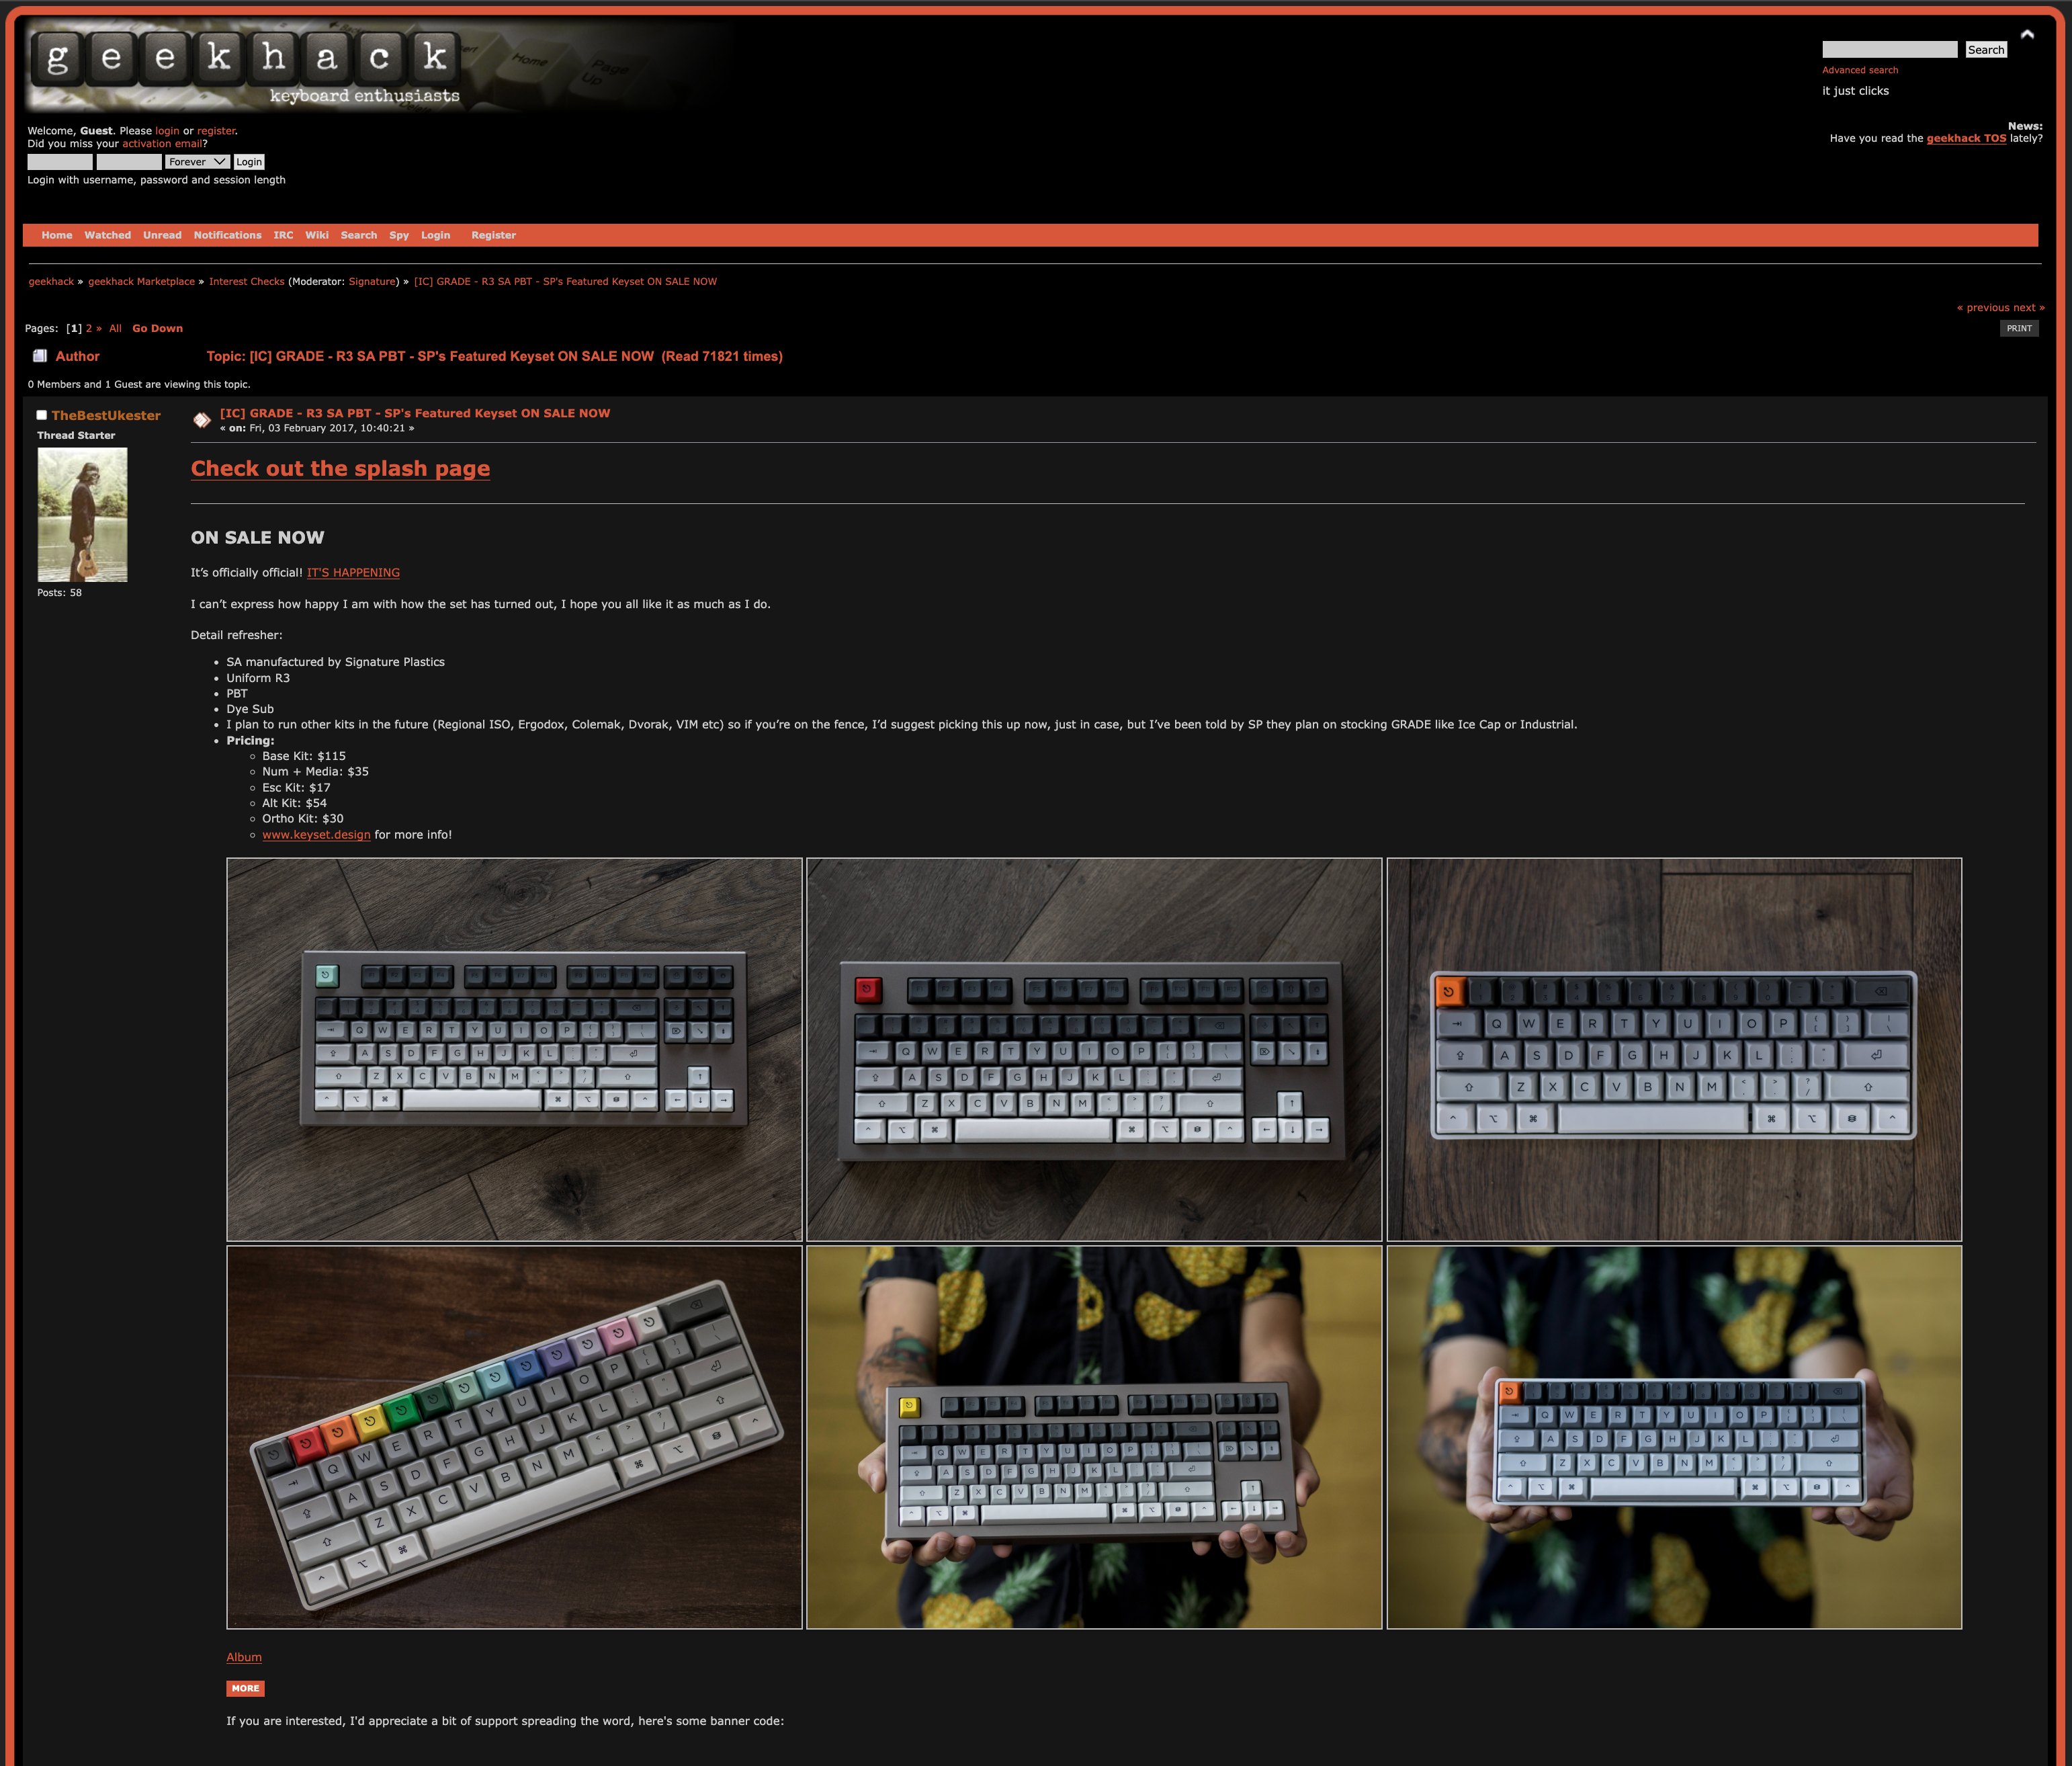Collapse the header with the upshrink arrow
The width and height of the screenshot is (2072, 1766).
(x=2026, y=35)
